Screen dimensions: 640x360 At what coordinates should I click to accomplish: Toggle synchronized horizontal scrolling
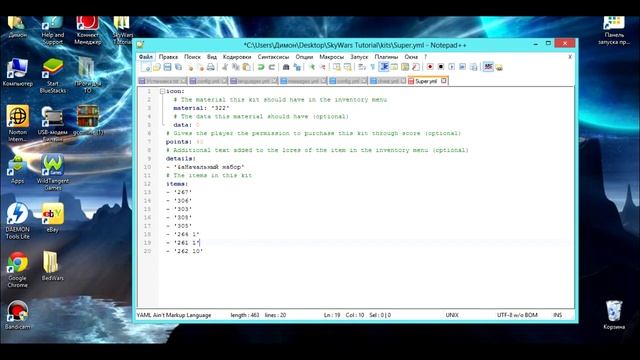pyautogui.click(x=348, y=67)
